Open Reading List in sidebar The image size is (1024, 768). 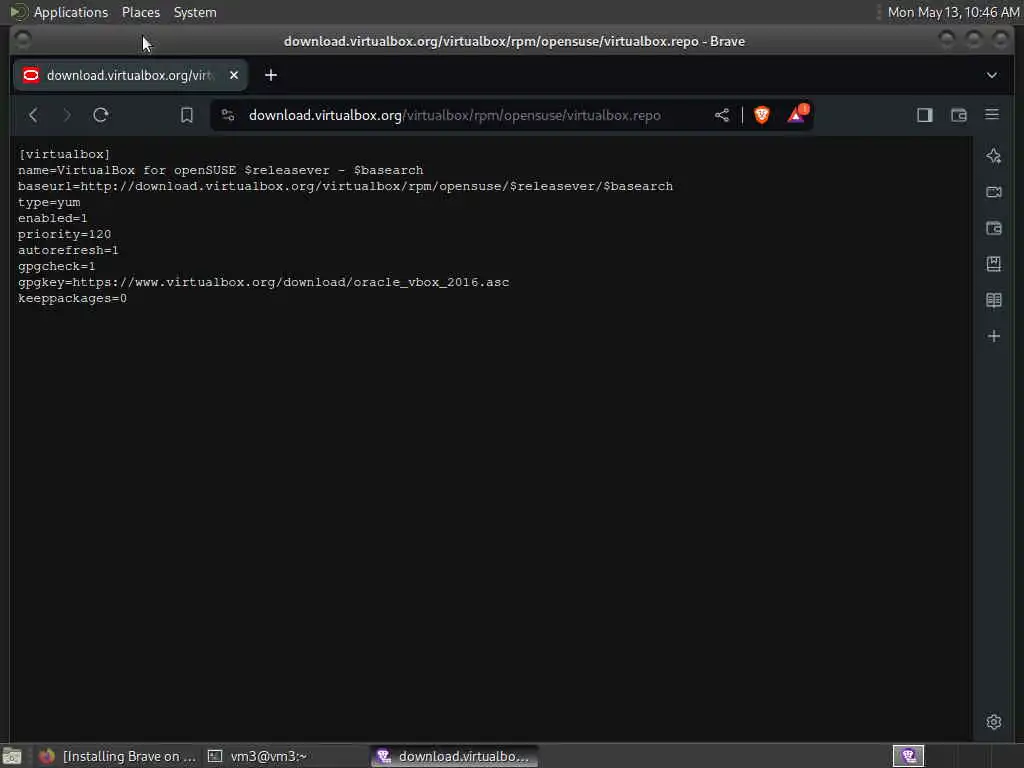994,300
